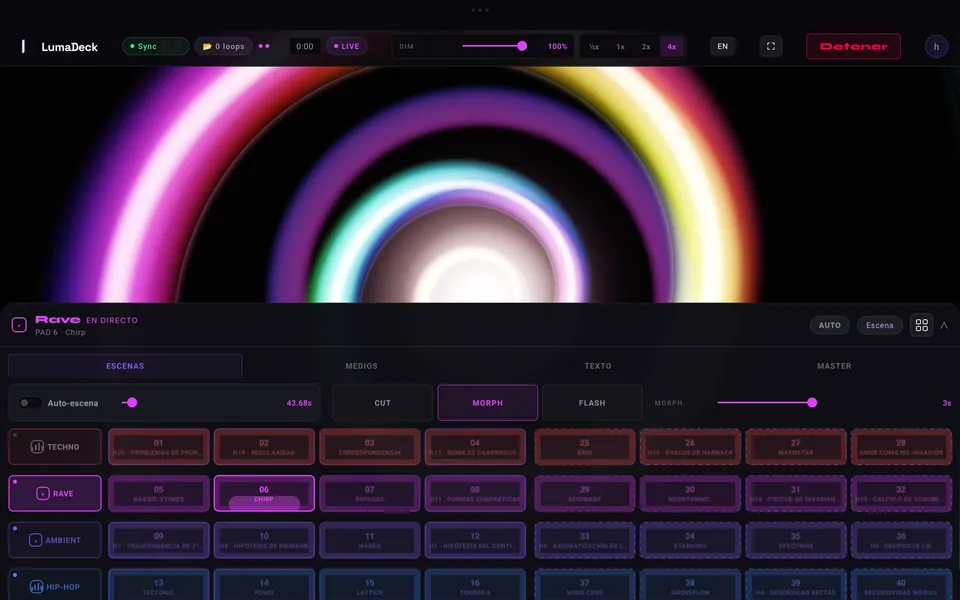
Task: Select CUT transition
Action: pyautogui.click(x=382, y=403)
